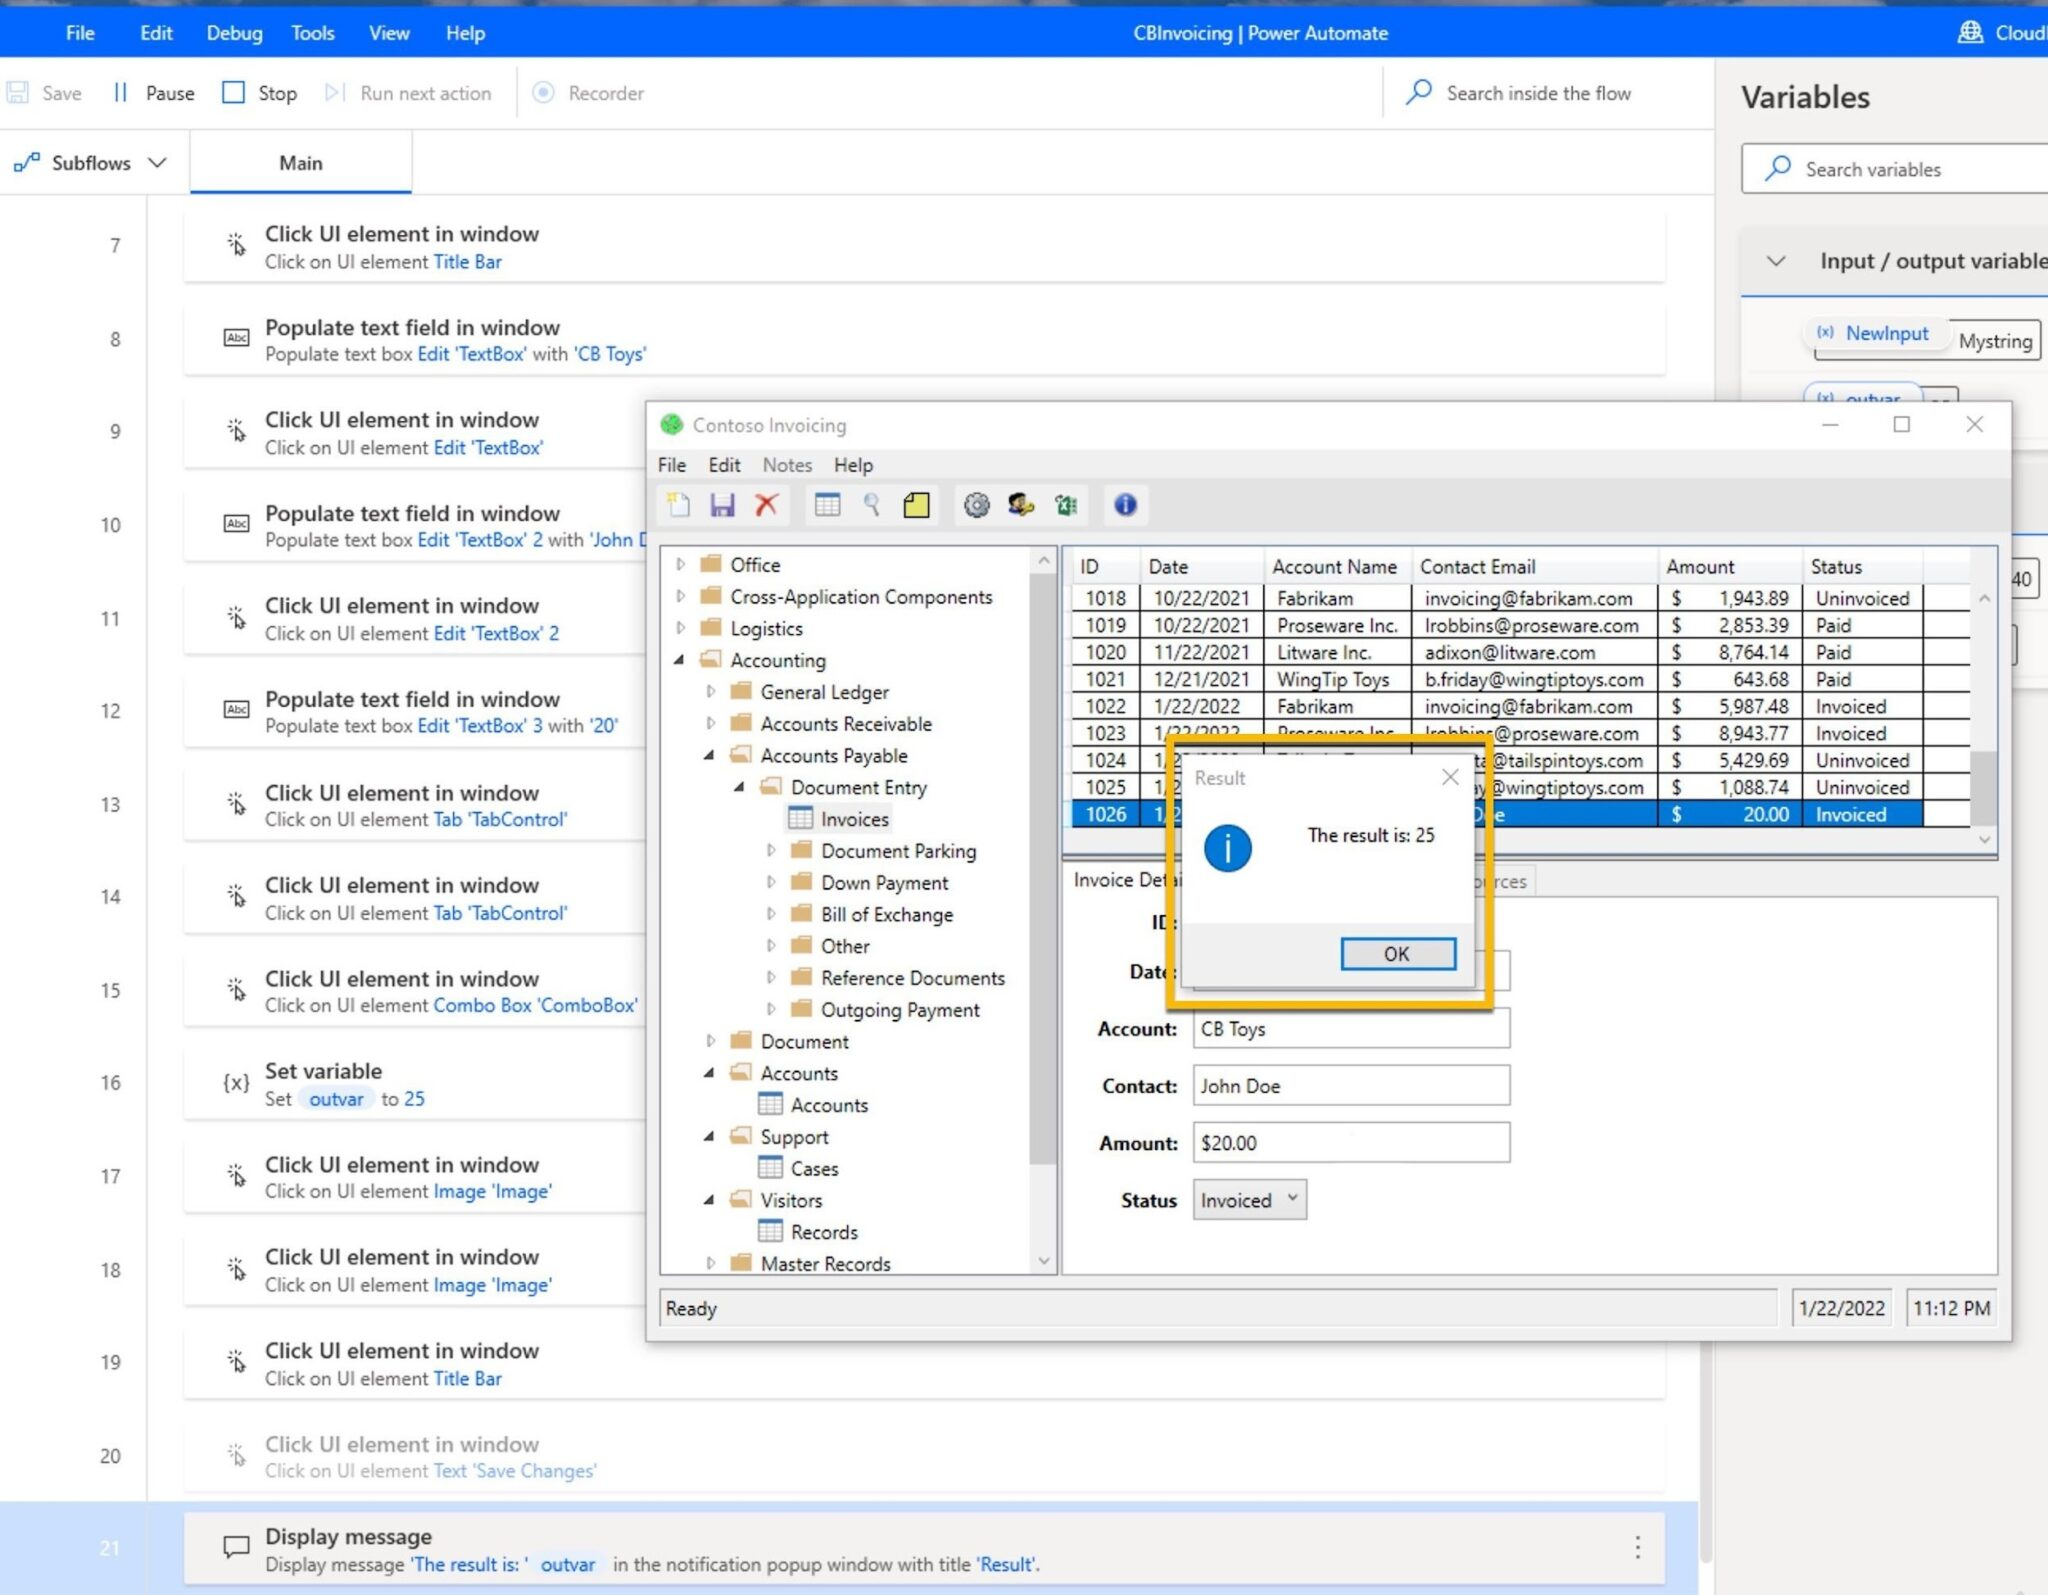The image size is (2048, 1595).
Task: Click the yellow note icon in Contoso toolbar
Action: click(916, 505)
